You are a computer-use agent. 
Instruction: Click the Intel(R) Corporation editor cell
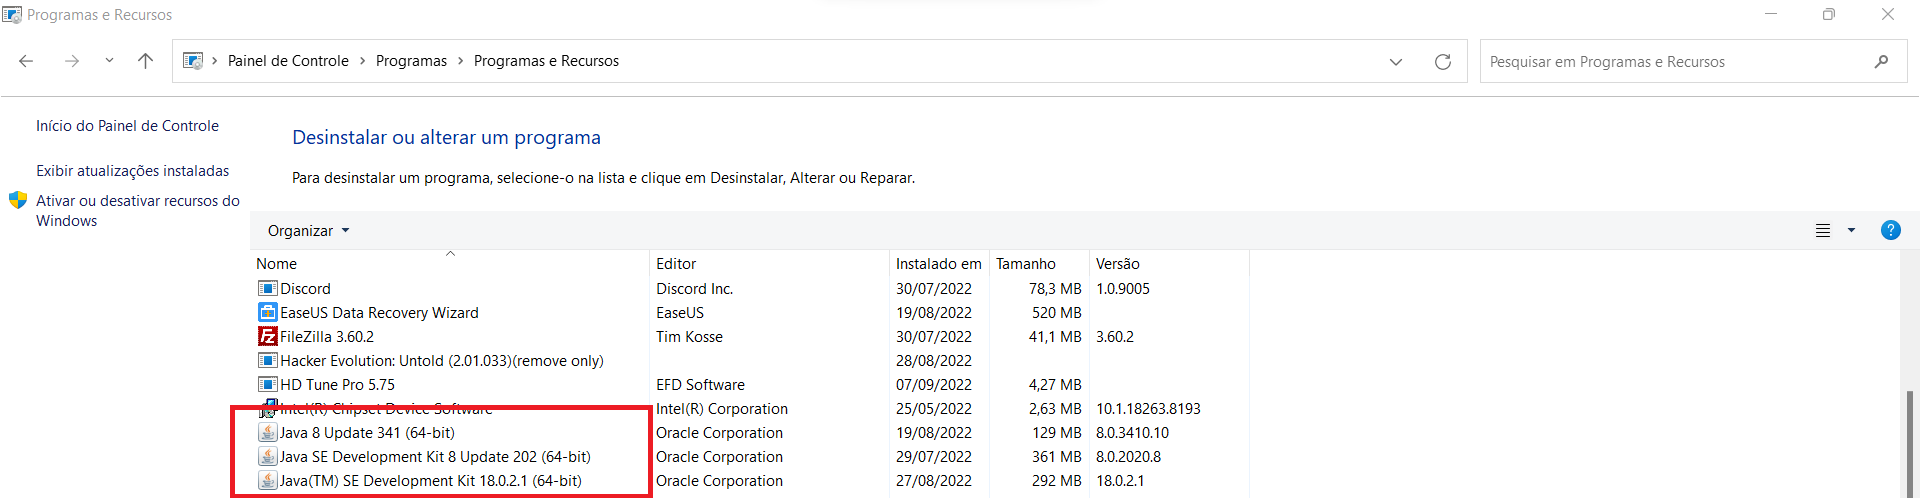point(722,409)
